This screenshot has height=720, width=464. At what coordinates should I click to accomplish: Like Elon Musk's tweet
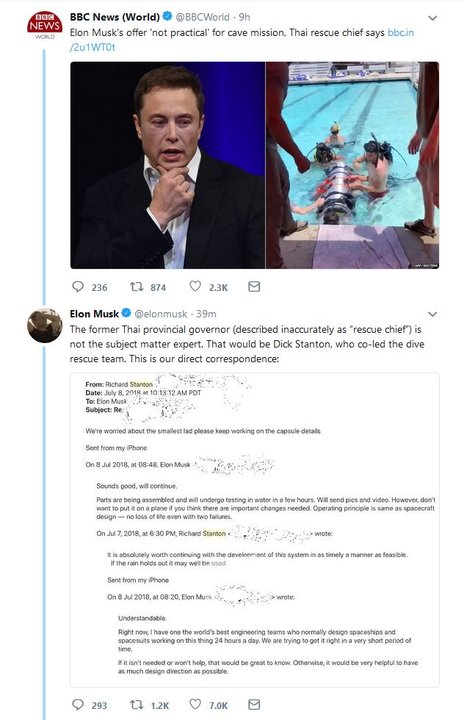(x=195, y=704)
